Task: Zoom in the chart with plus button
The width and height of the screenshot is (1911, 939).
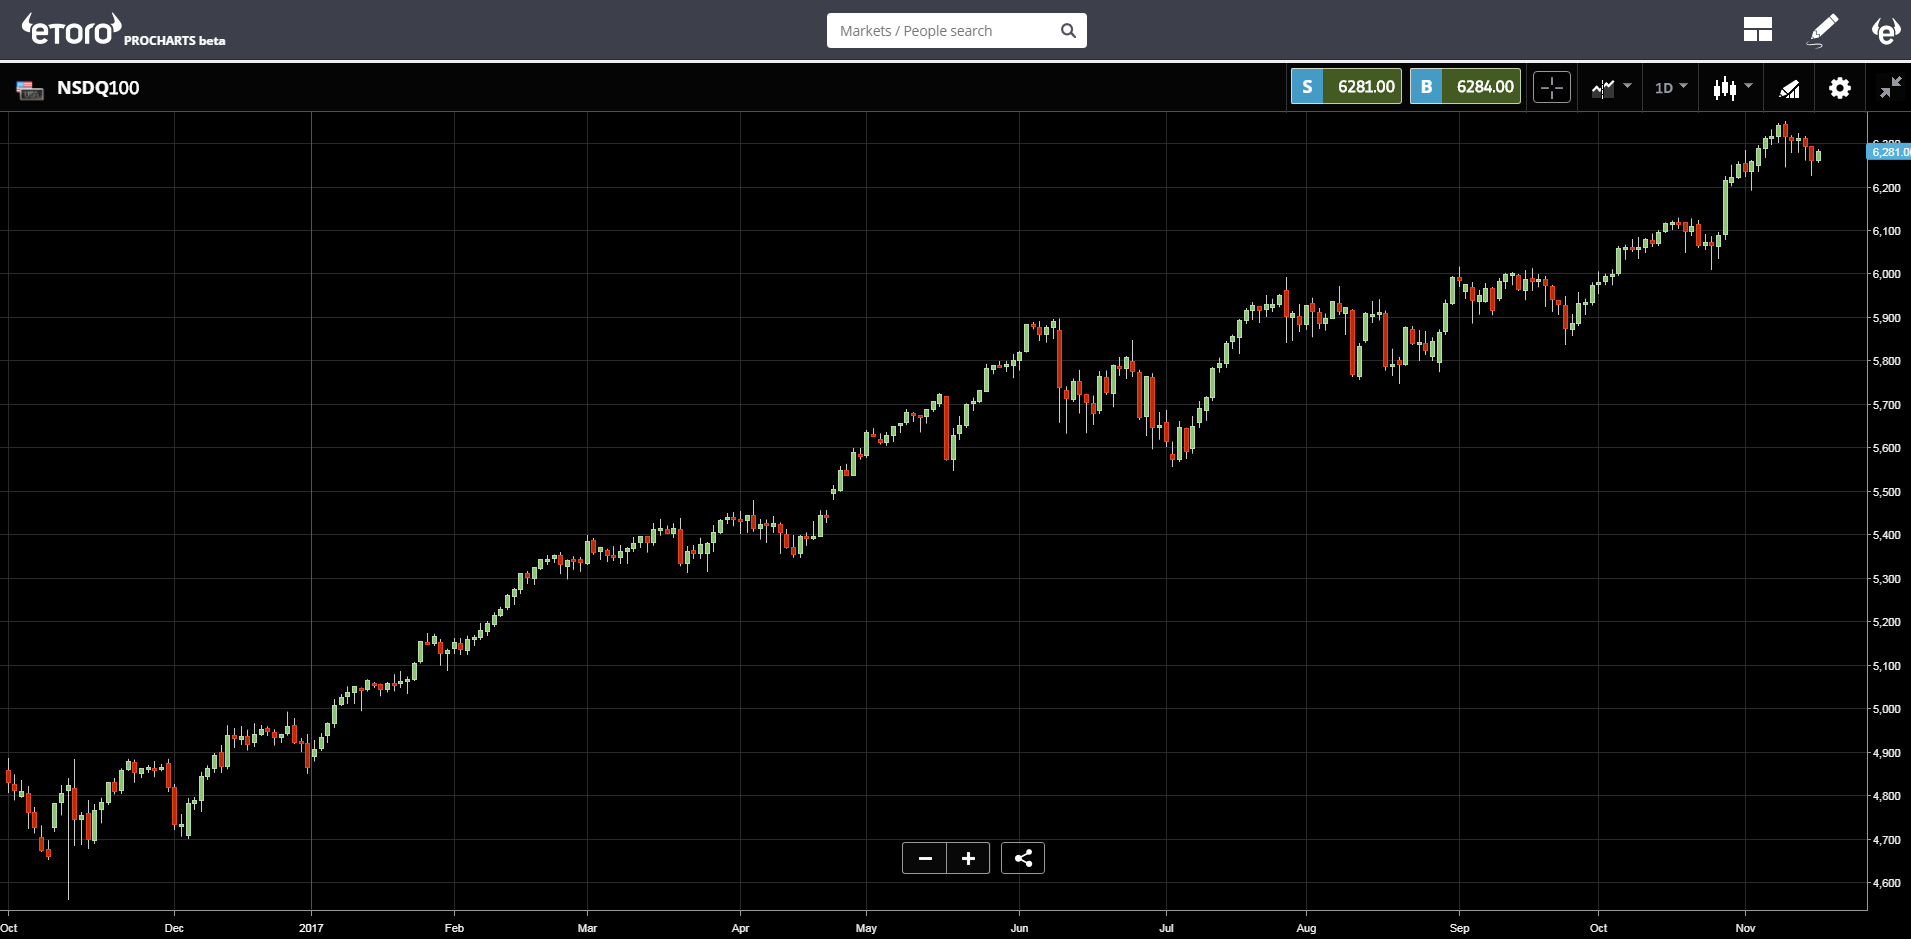Action: click(968, 858)
